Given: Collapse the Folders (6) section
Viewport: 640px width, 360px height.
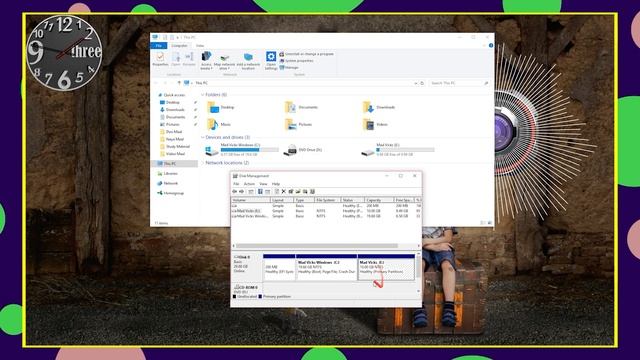Looking at the screenshot, I should tap(202, 95).
